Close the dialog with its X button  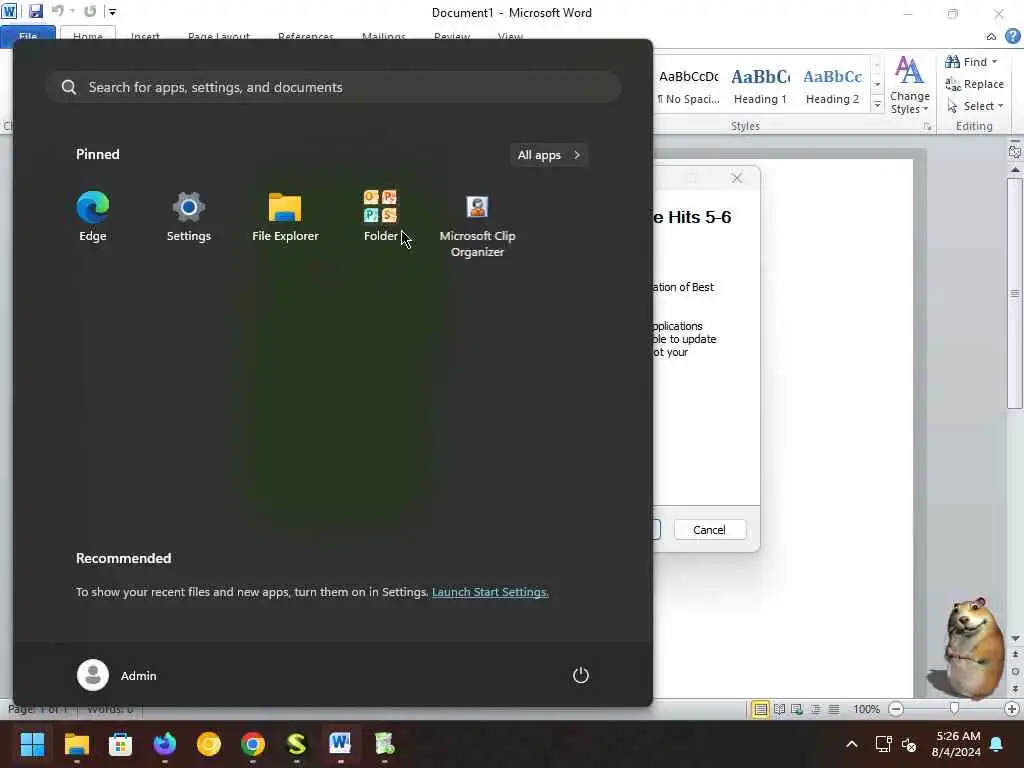(737, 178)
